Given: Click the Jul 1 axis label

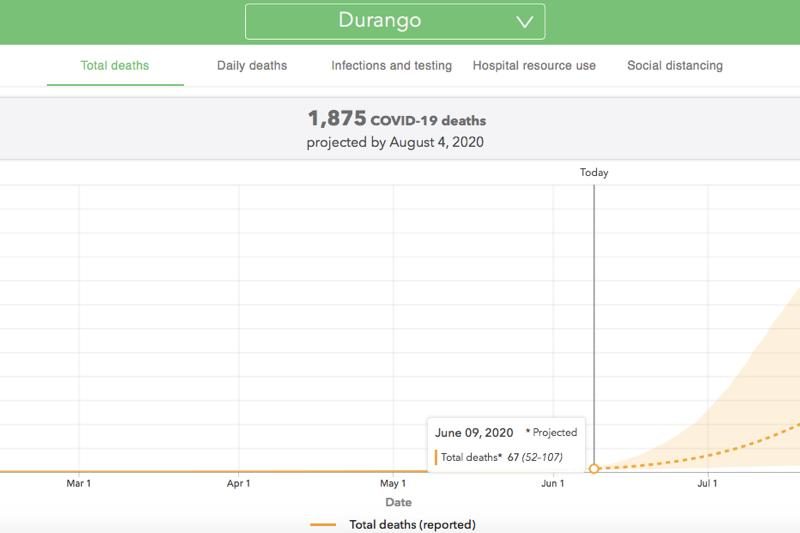Looking at the screenshot, I should (x=707, y=484).
